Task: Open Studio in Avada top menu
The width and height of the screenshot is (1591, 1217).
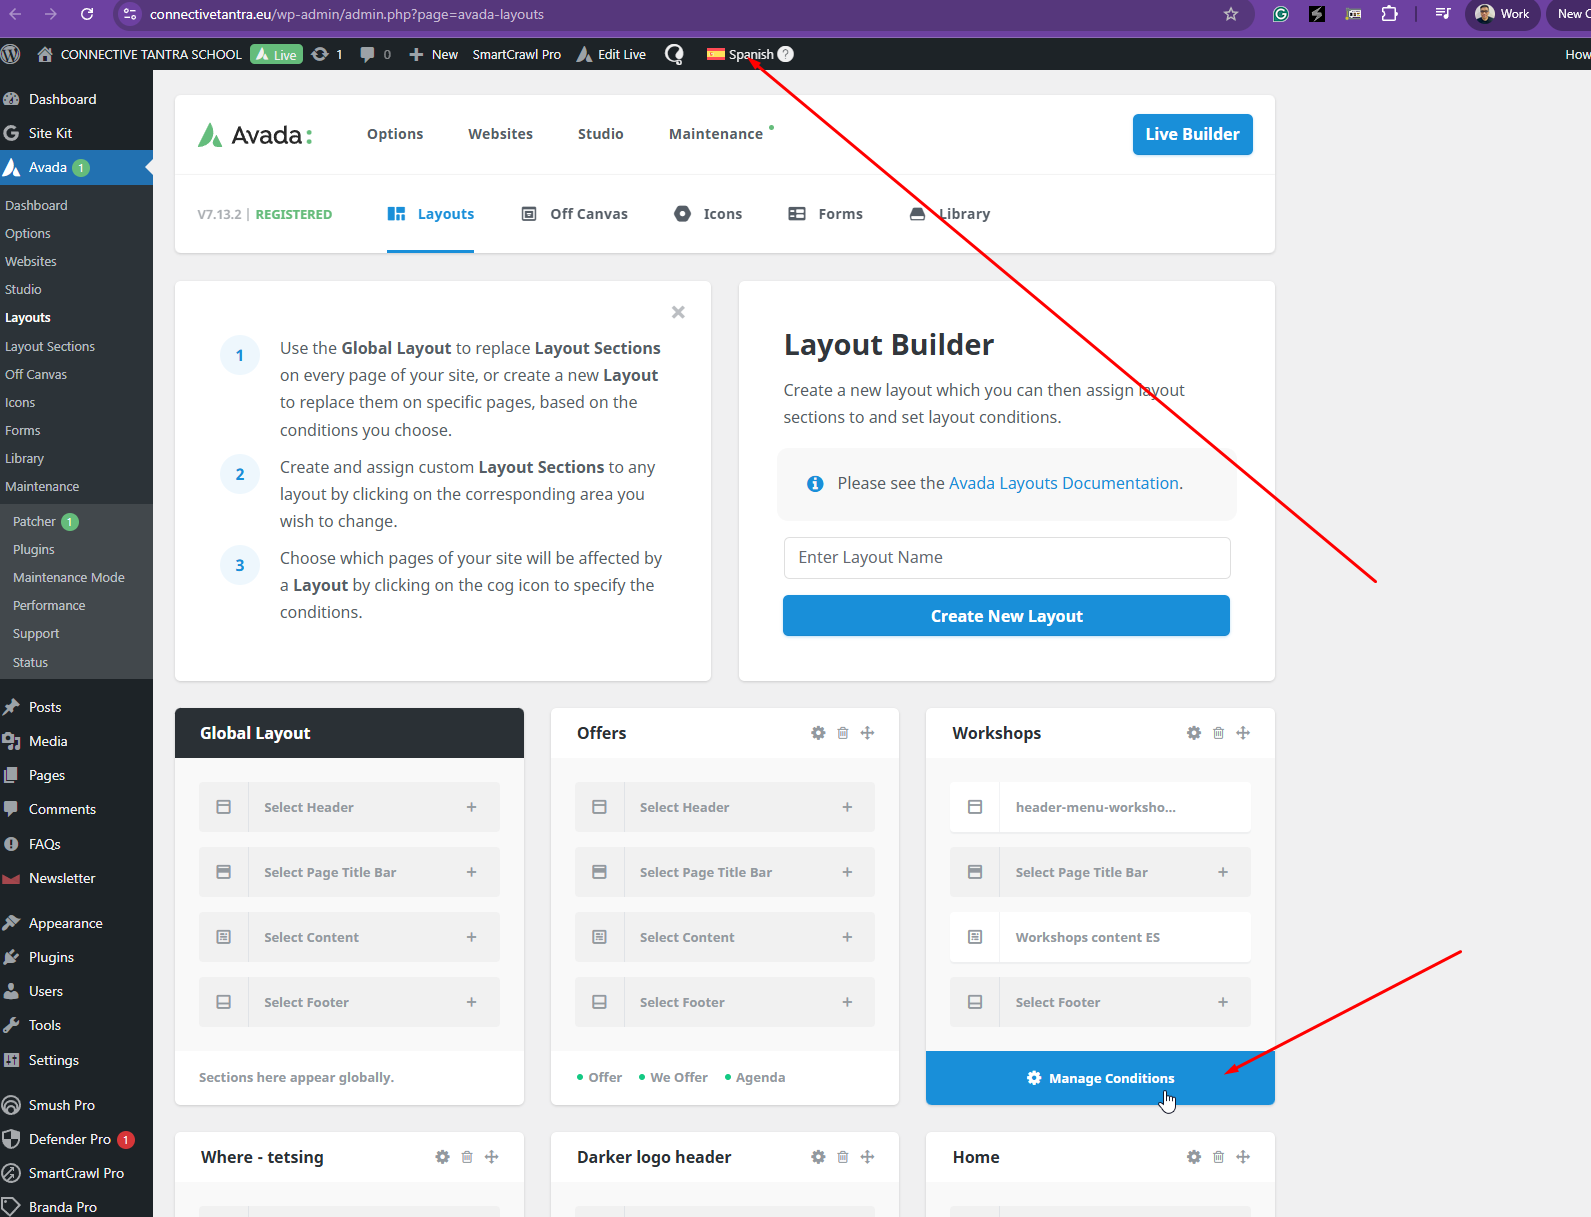Action: [601, 134]
